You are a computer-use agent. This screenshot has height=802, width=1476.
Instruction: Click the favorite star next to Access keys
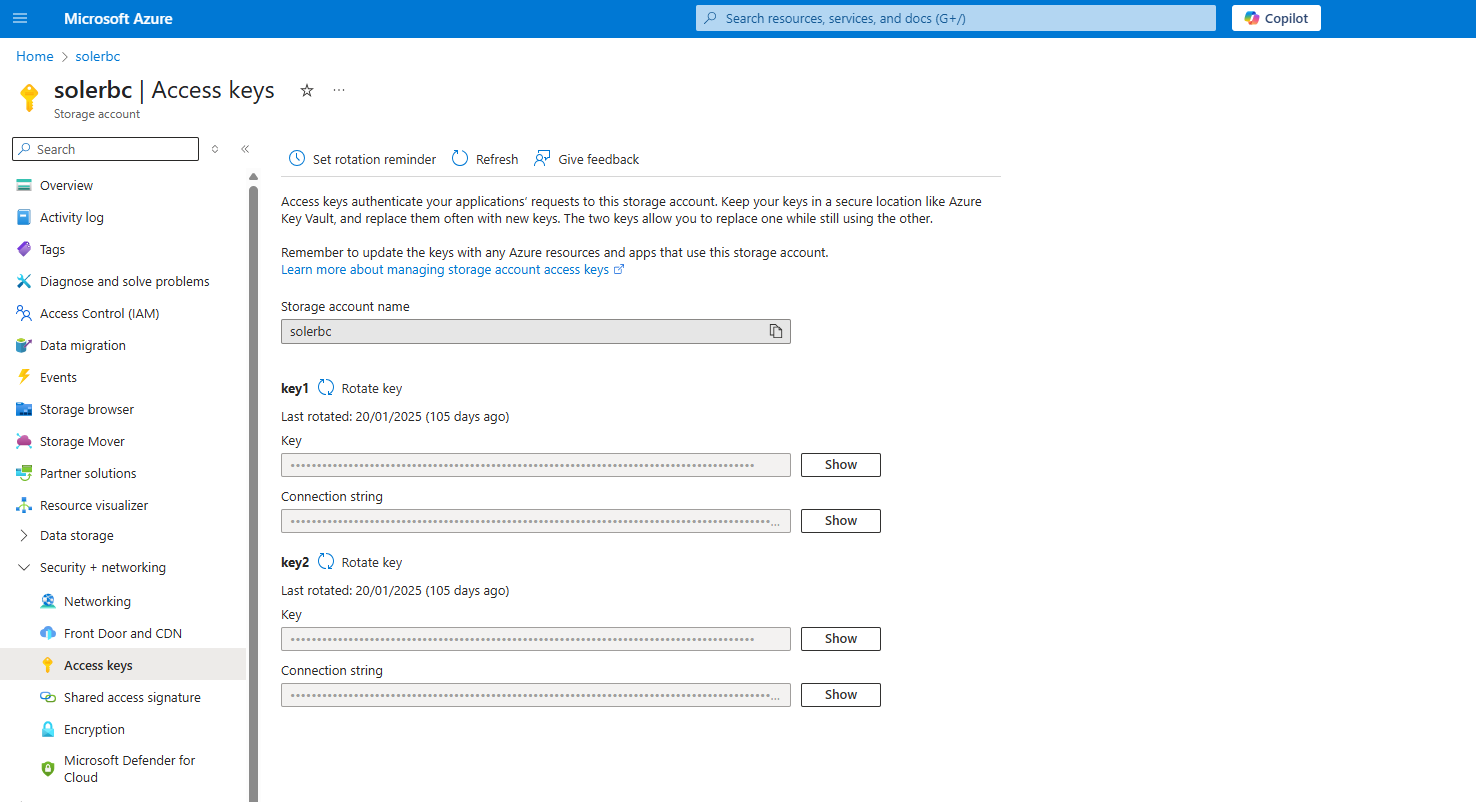307,91
